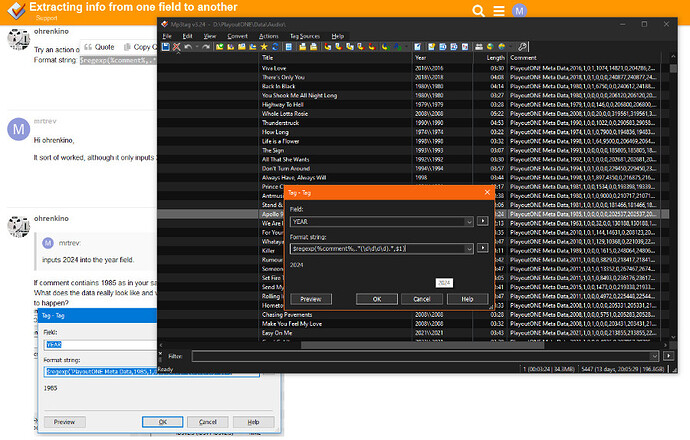Click the Preview button in dark dialog
690x440 pixels.
click(311, 299)
